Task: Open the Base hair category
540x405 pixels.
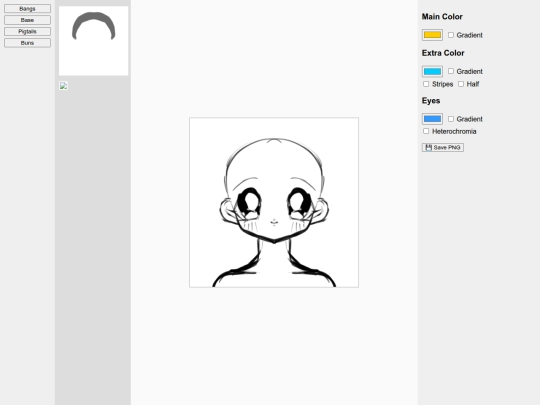Action: click(27, 20)
